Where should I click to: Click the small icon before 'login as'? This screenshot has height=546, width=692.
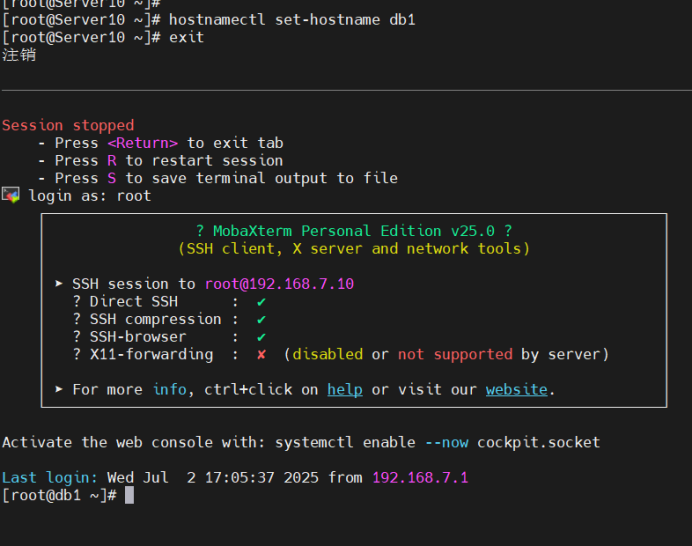(x=11, y=195)
